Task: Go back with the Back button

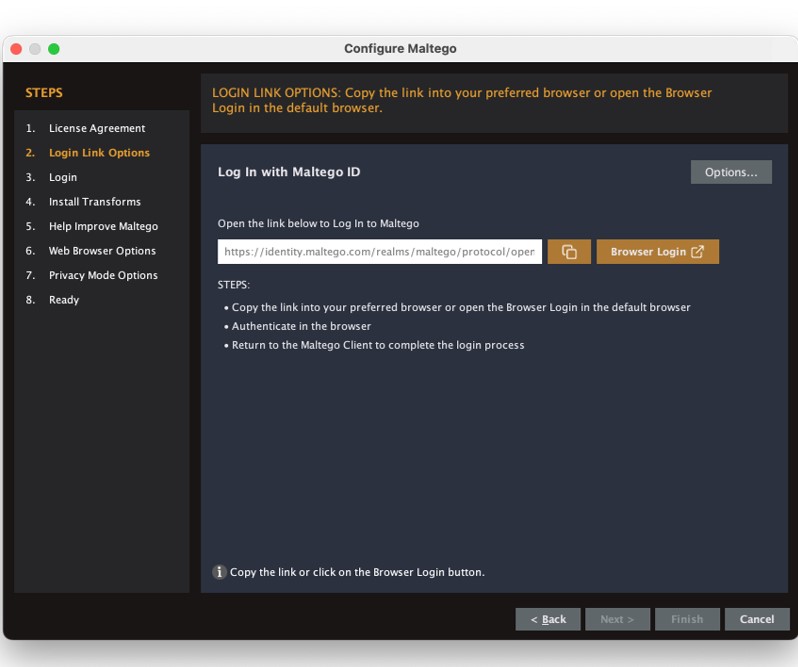Action: [548, 619]
